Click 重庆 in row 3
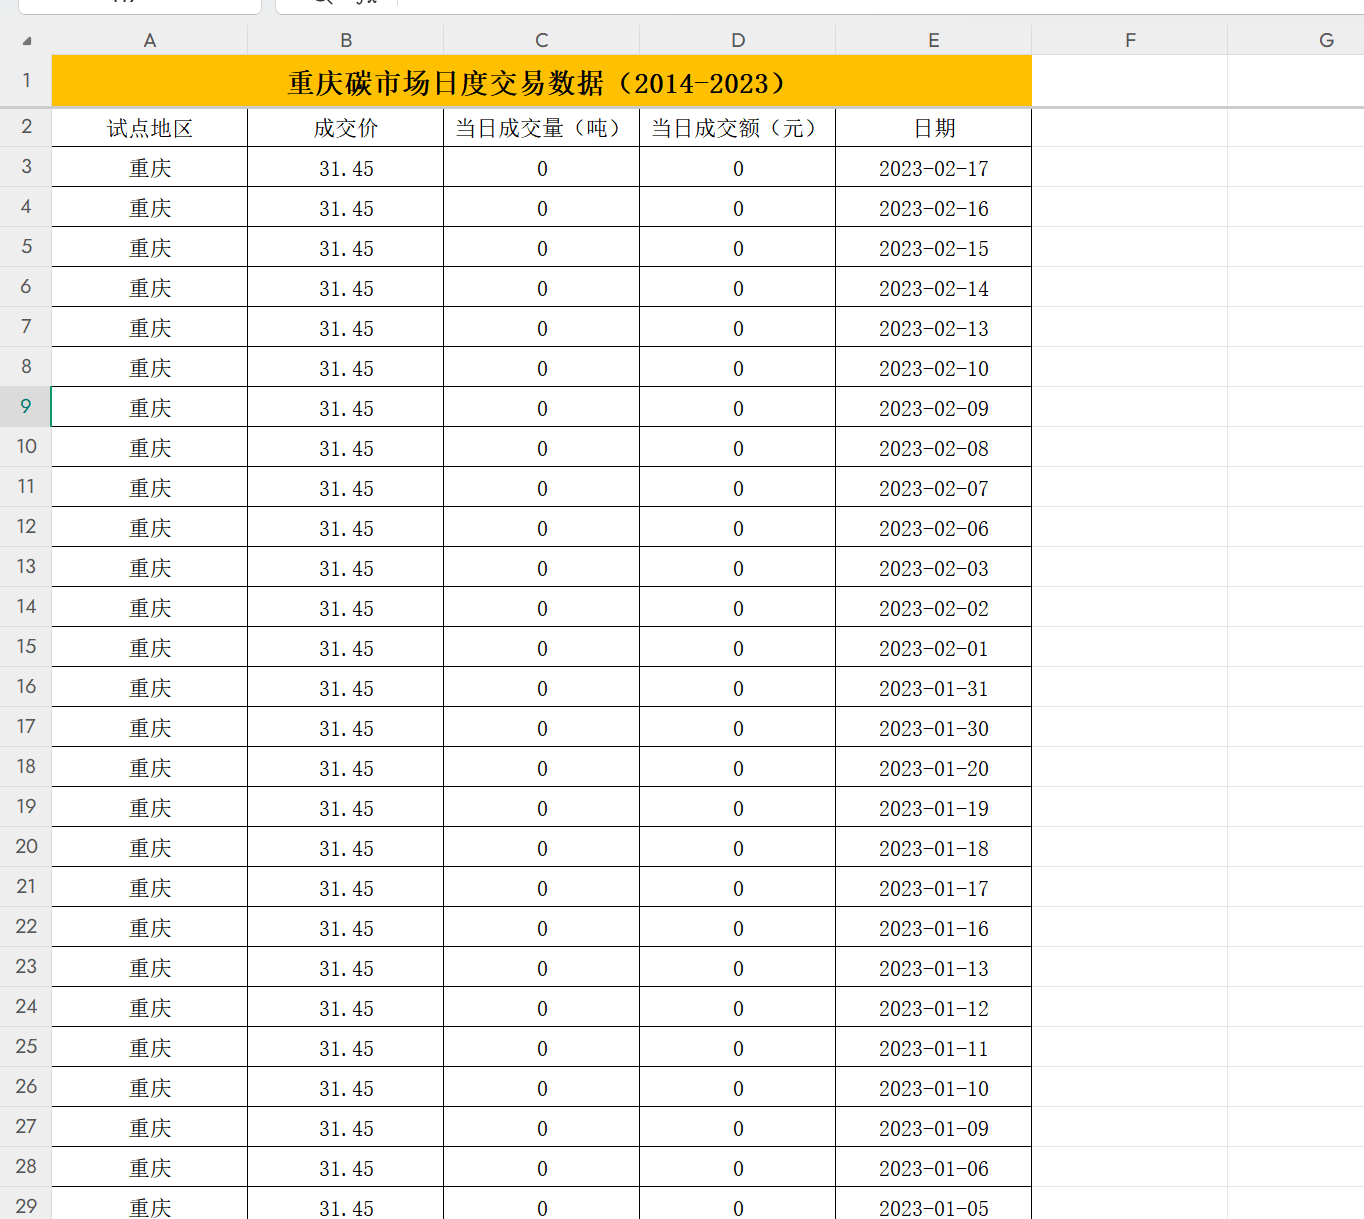Screen dimensions: 1364x1219 pos(150,168)
